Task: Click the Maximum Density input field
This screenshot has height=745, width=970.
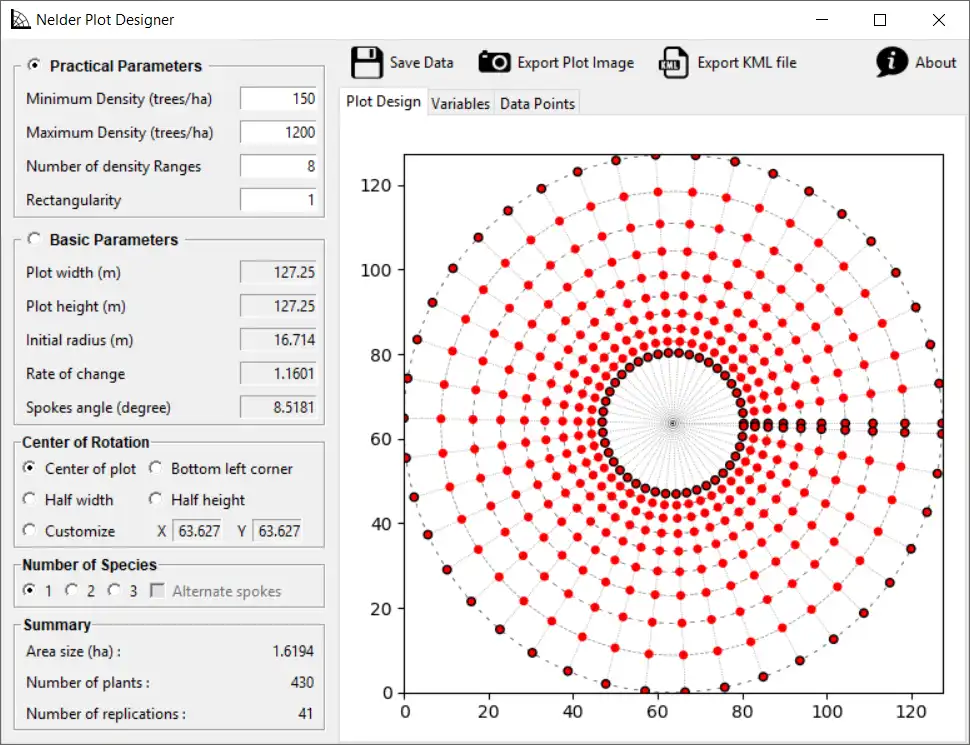Action: (x=278, y=132)
